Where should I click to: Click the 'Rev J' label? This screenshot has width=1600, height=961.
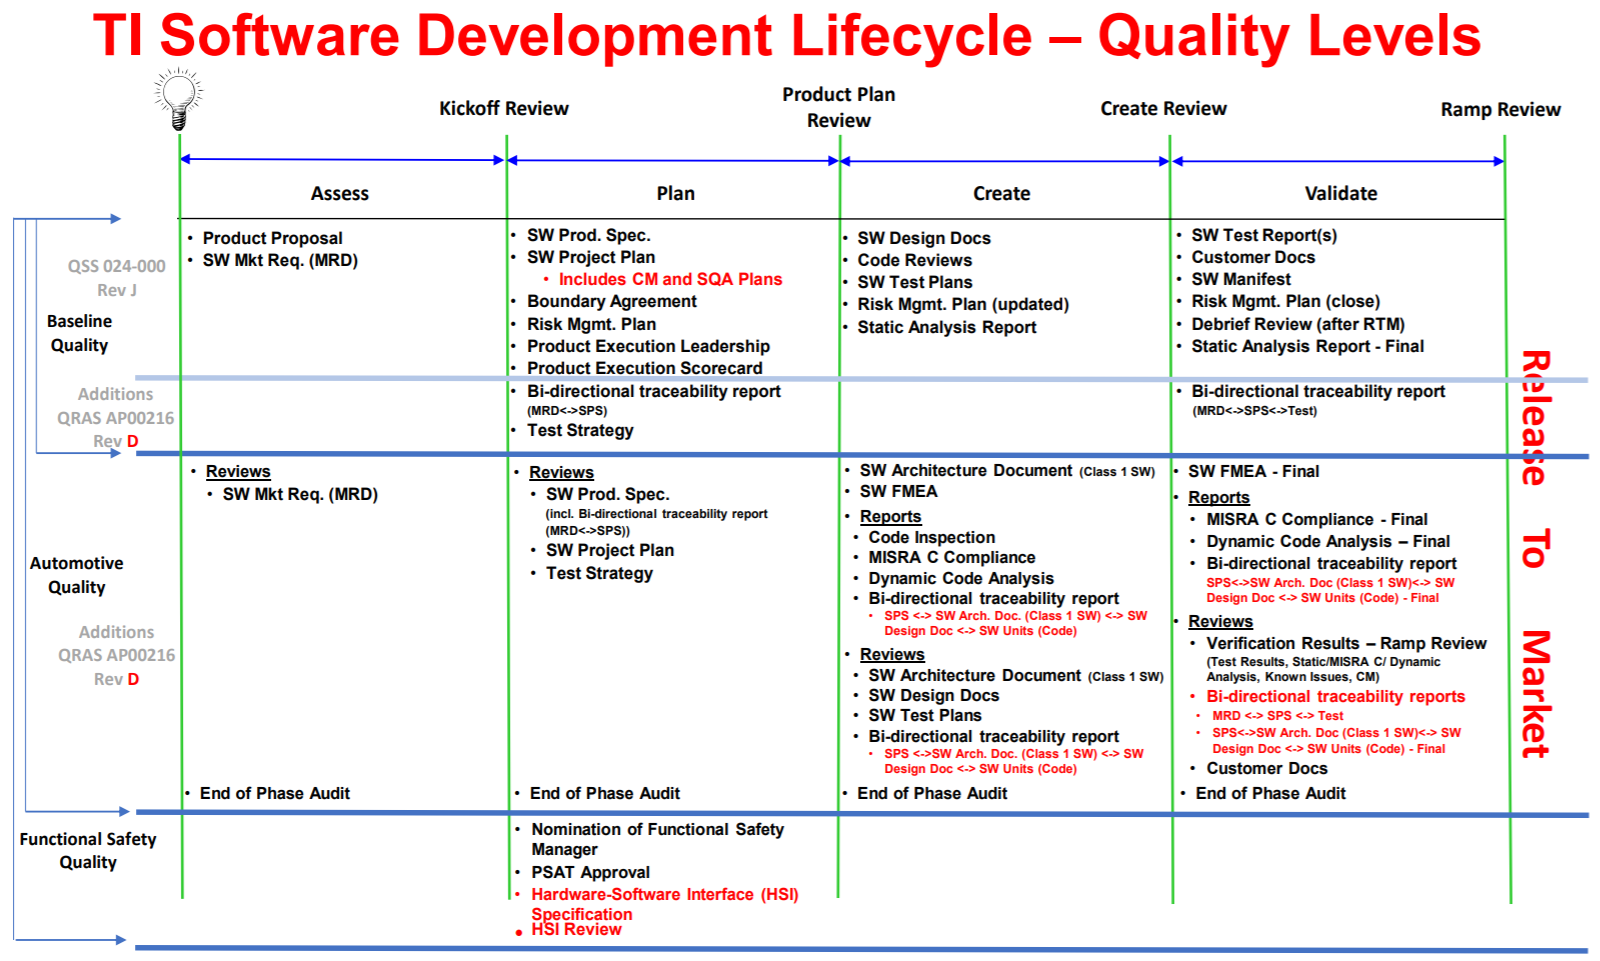point(117,290)
